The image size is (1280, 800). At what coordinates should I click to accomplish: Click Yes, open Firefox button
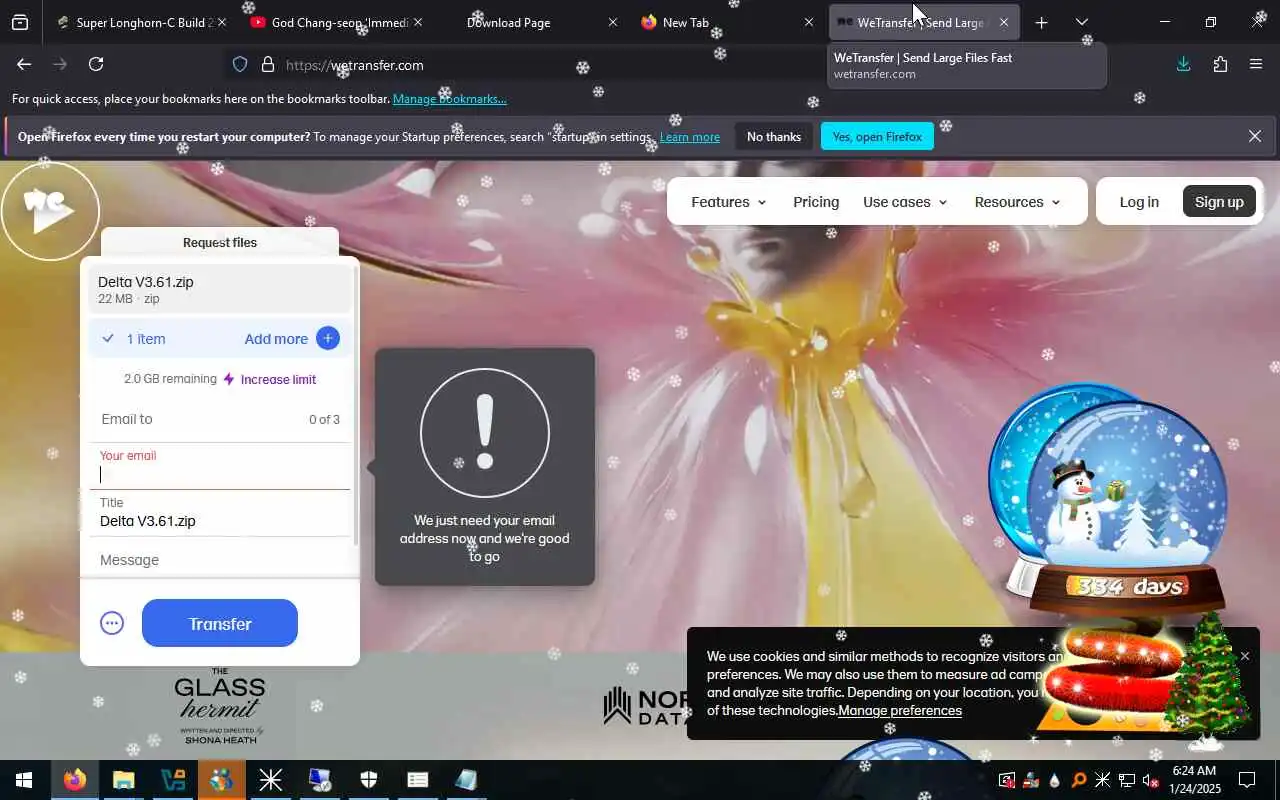point(877,137)
